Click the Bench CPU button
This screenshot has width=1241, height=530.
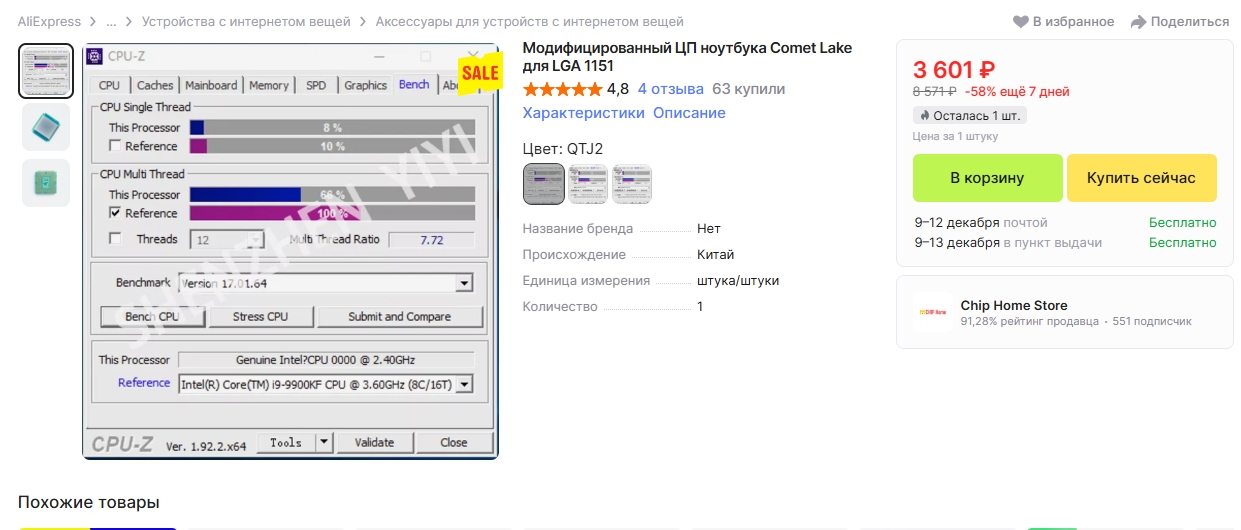pos(153,317)
